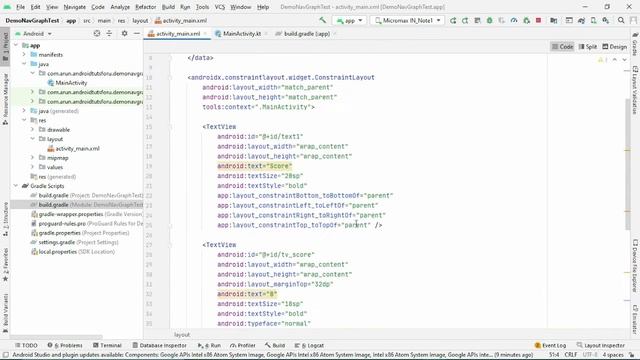The image size is (640, 360).
Task: Open the SDK Manager toolbar icon
Action: (606, 20)
